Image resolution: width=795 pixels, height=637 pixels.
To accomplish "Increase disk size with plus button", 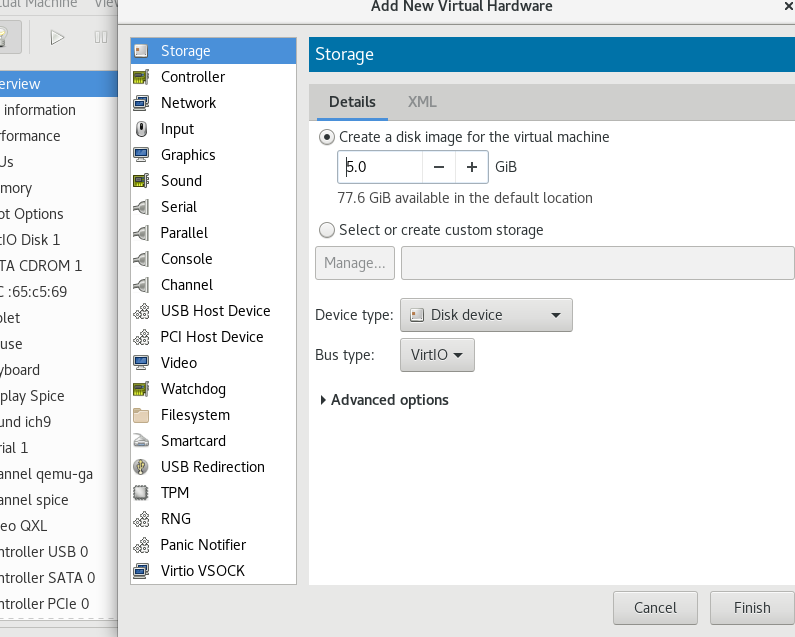I will point(472,167).
